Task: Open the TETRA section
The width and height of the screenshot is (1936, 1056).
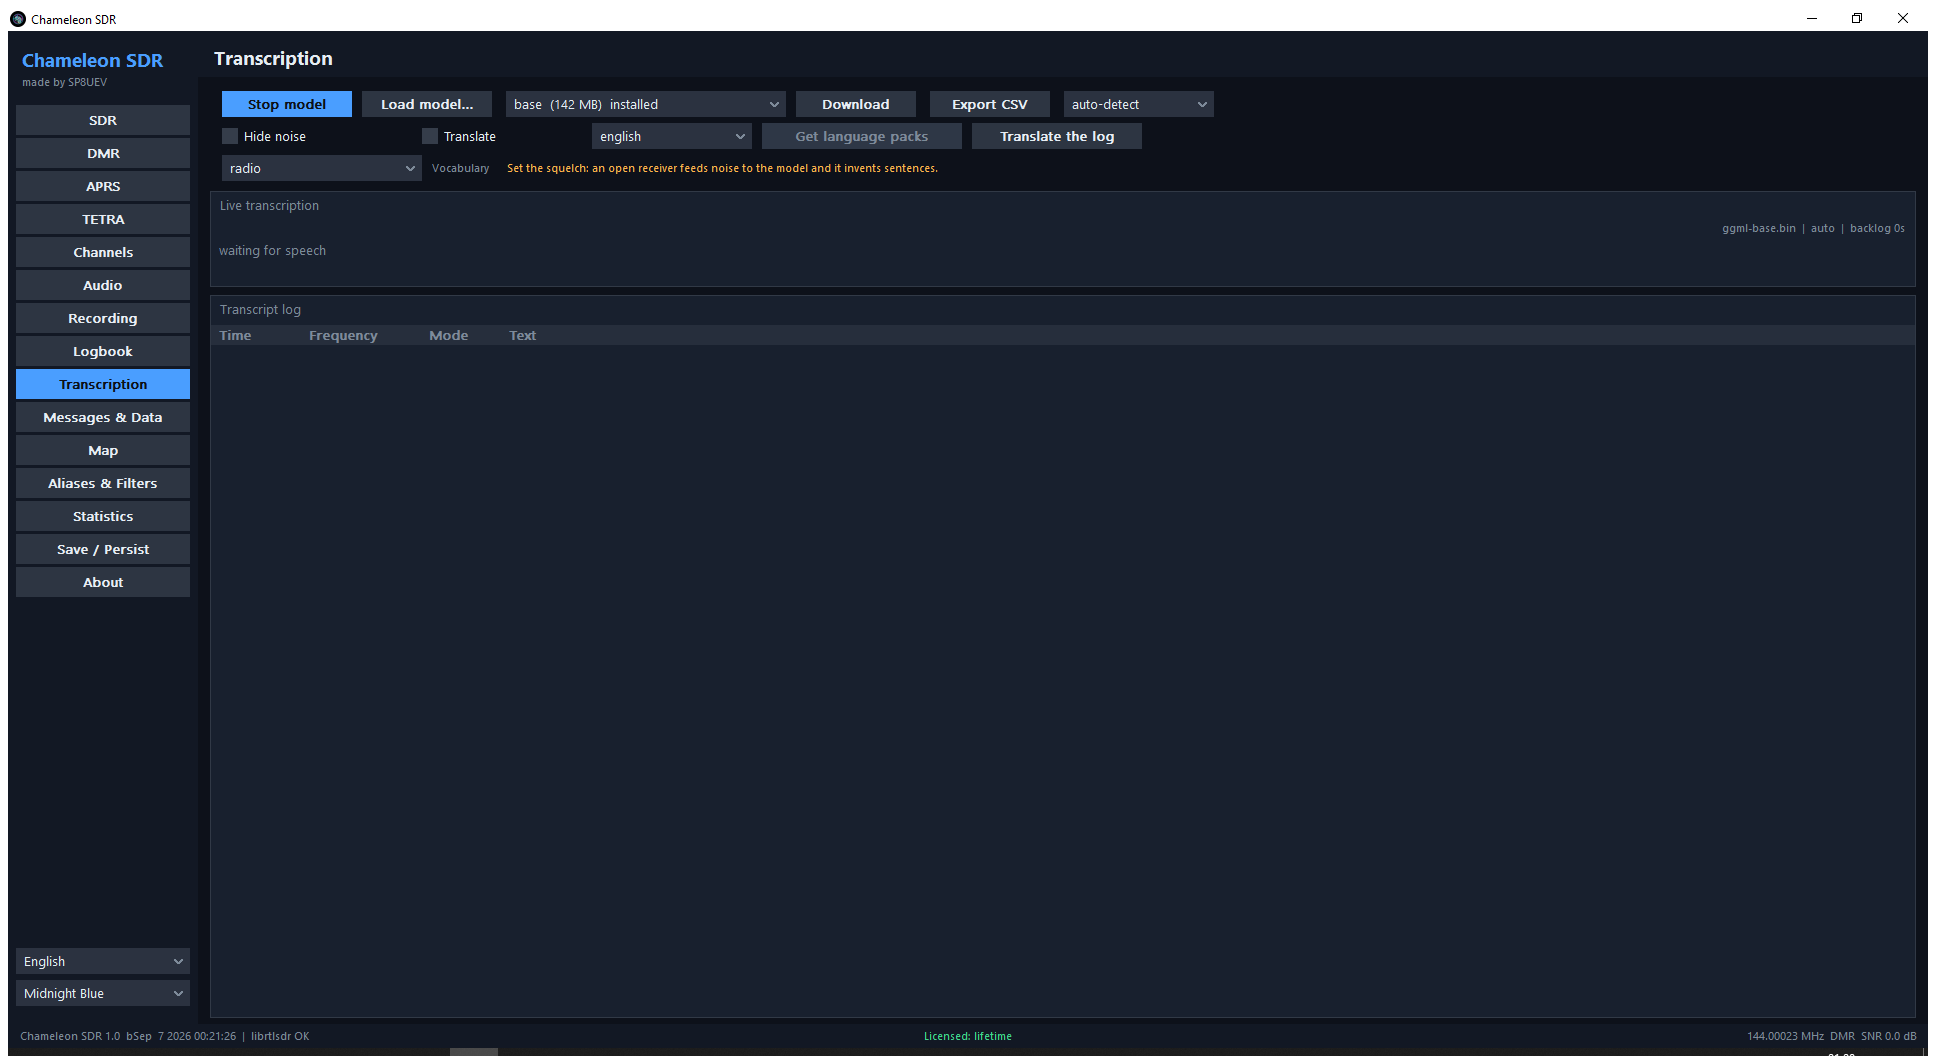Action: pos(103,219)
